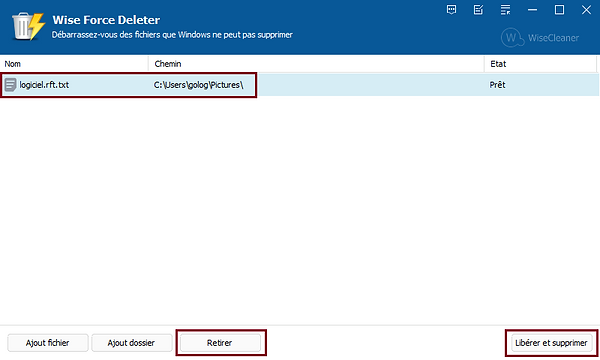Minimize the Wise Force Deleter window
The image size is (600, 360).
coord(532,10)
